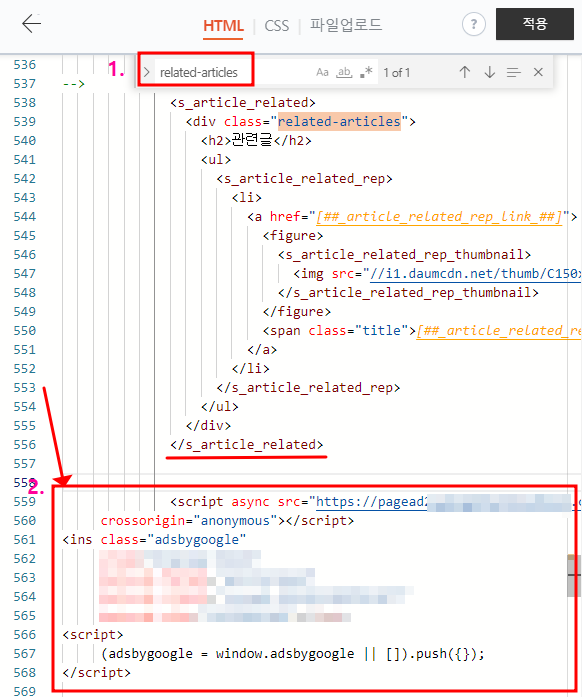Open the 파일업로드 tab

[345, 25]
